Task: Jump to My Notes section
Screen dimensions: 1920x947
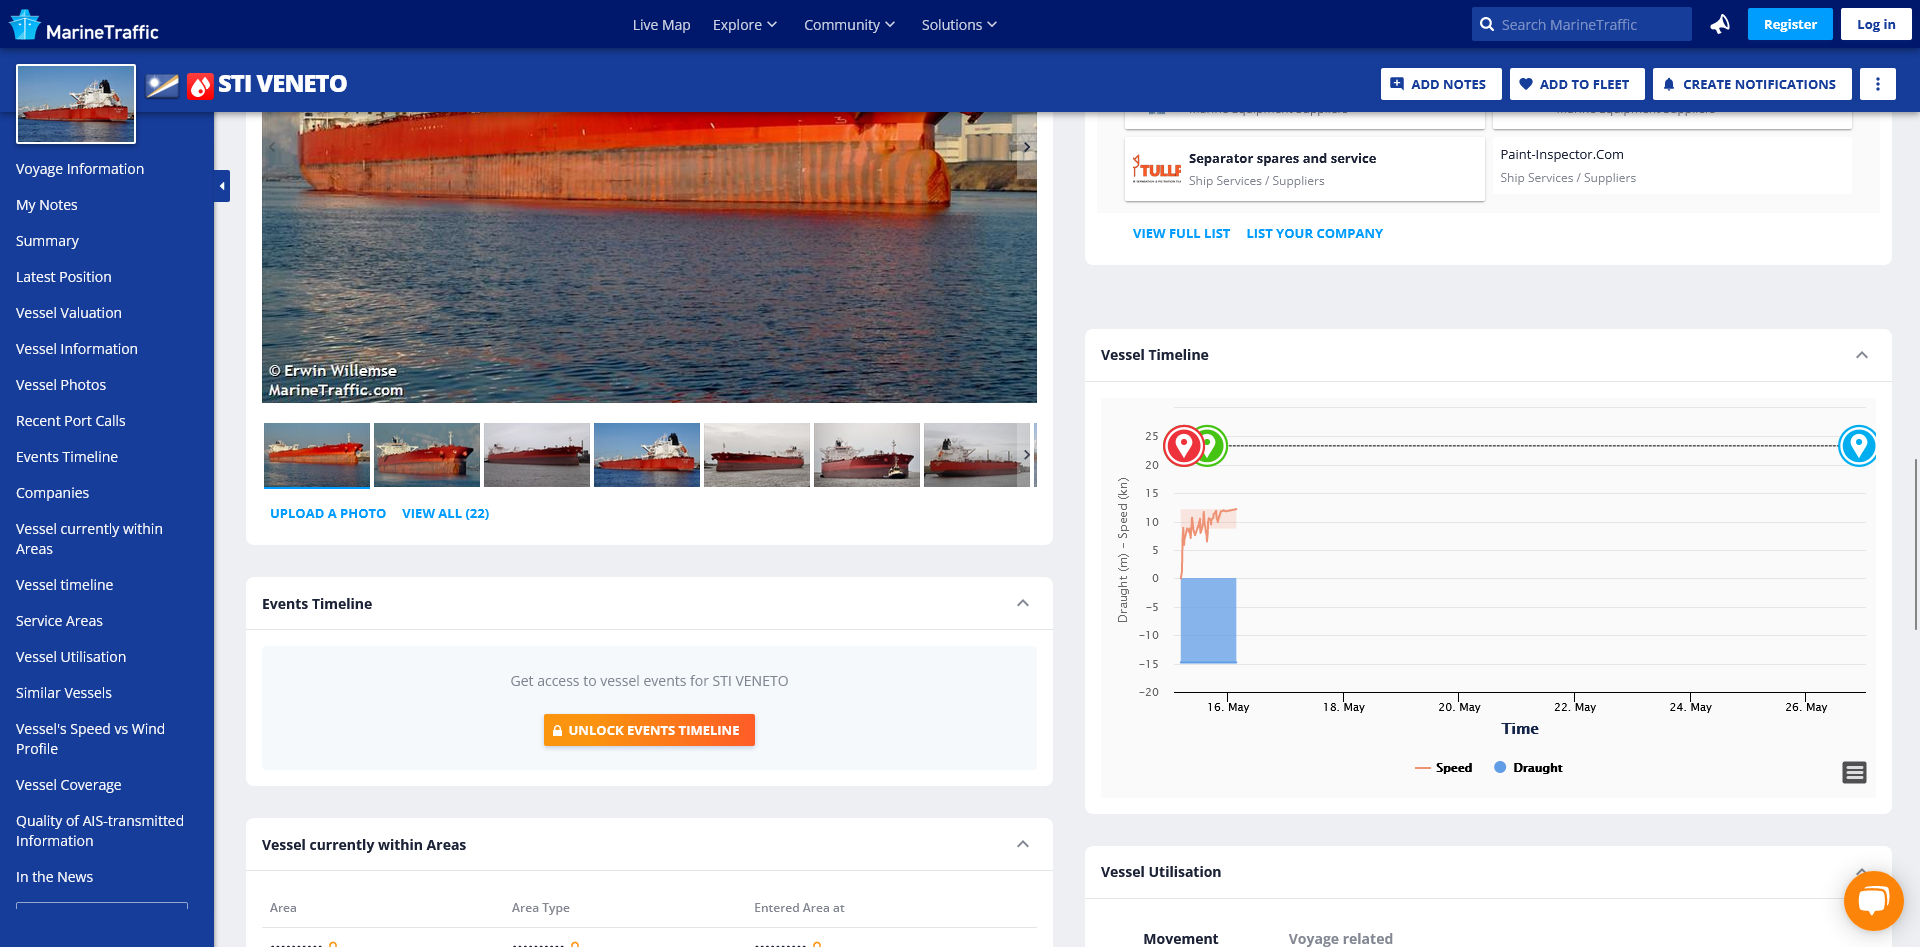Action: (x=47, y=205)
